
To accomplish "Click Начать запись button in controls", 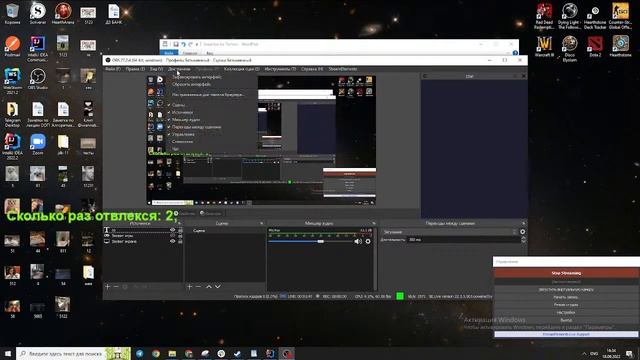I will tap(566, 297).
